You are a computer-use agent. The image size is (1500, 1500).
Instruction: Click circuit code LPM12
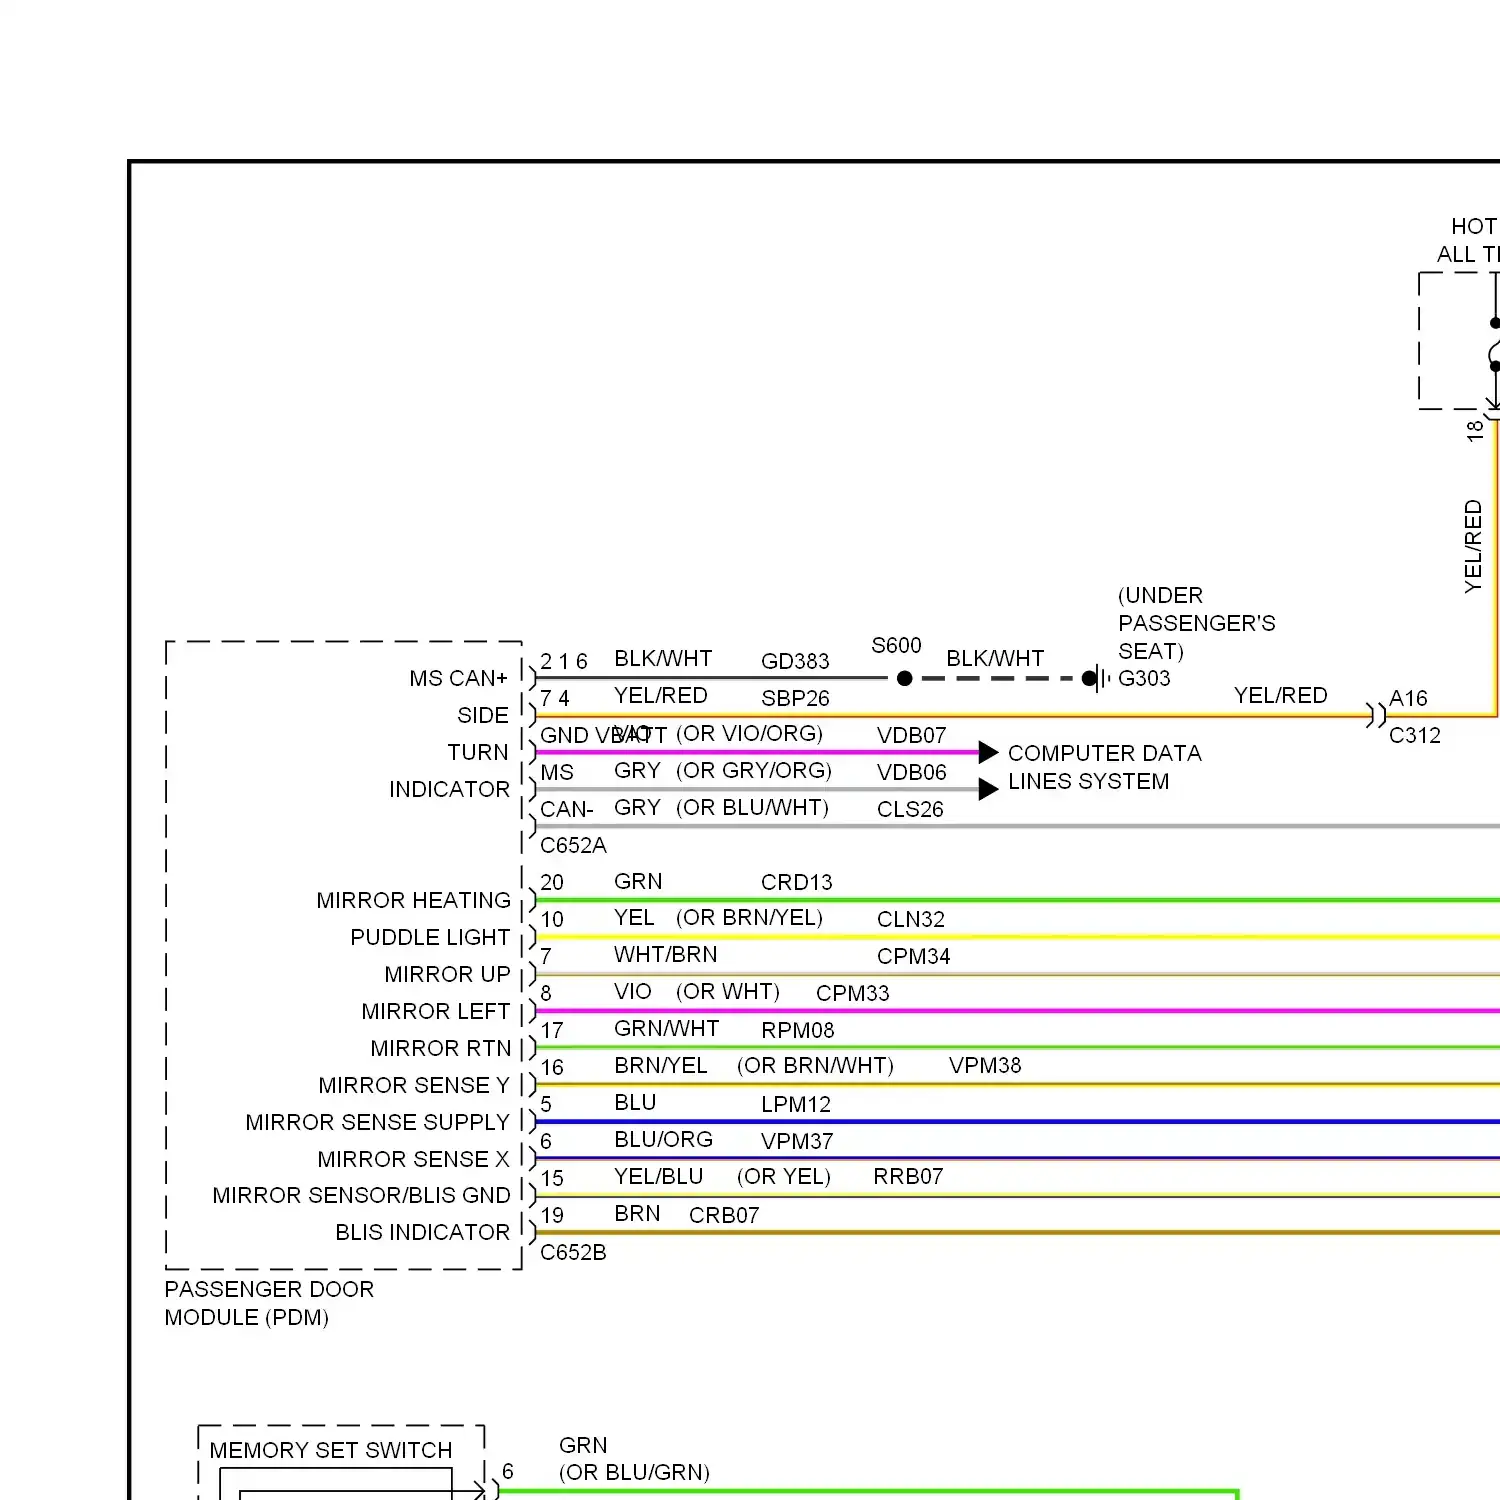click(796, 1104)
